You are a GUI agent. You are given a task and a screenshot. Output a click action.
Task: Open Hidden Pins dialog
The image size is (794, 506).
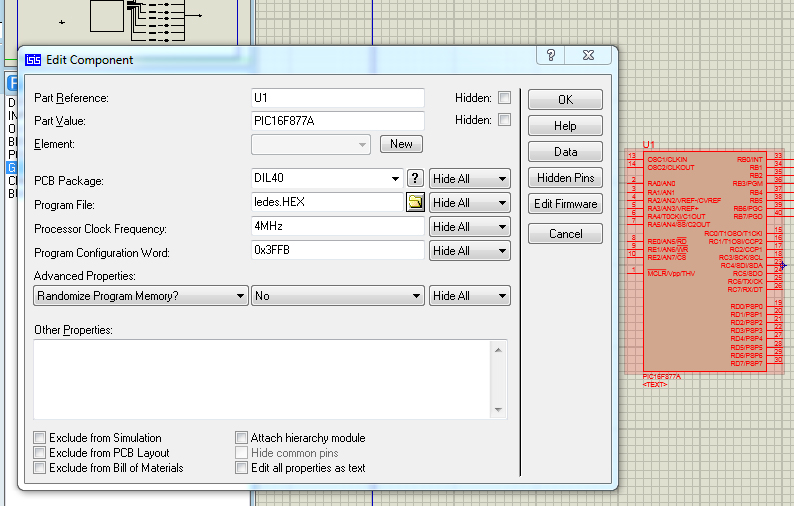pyautogui.click(x=565, y=178)
